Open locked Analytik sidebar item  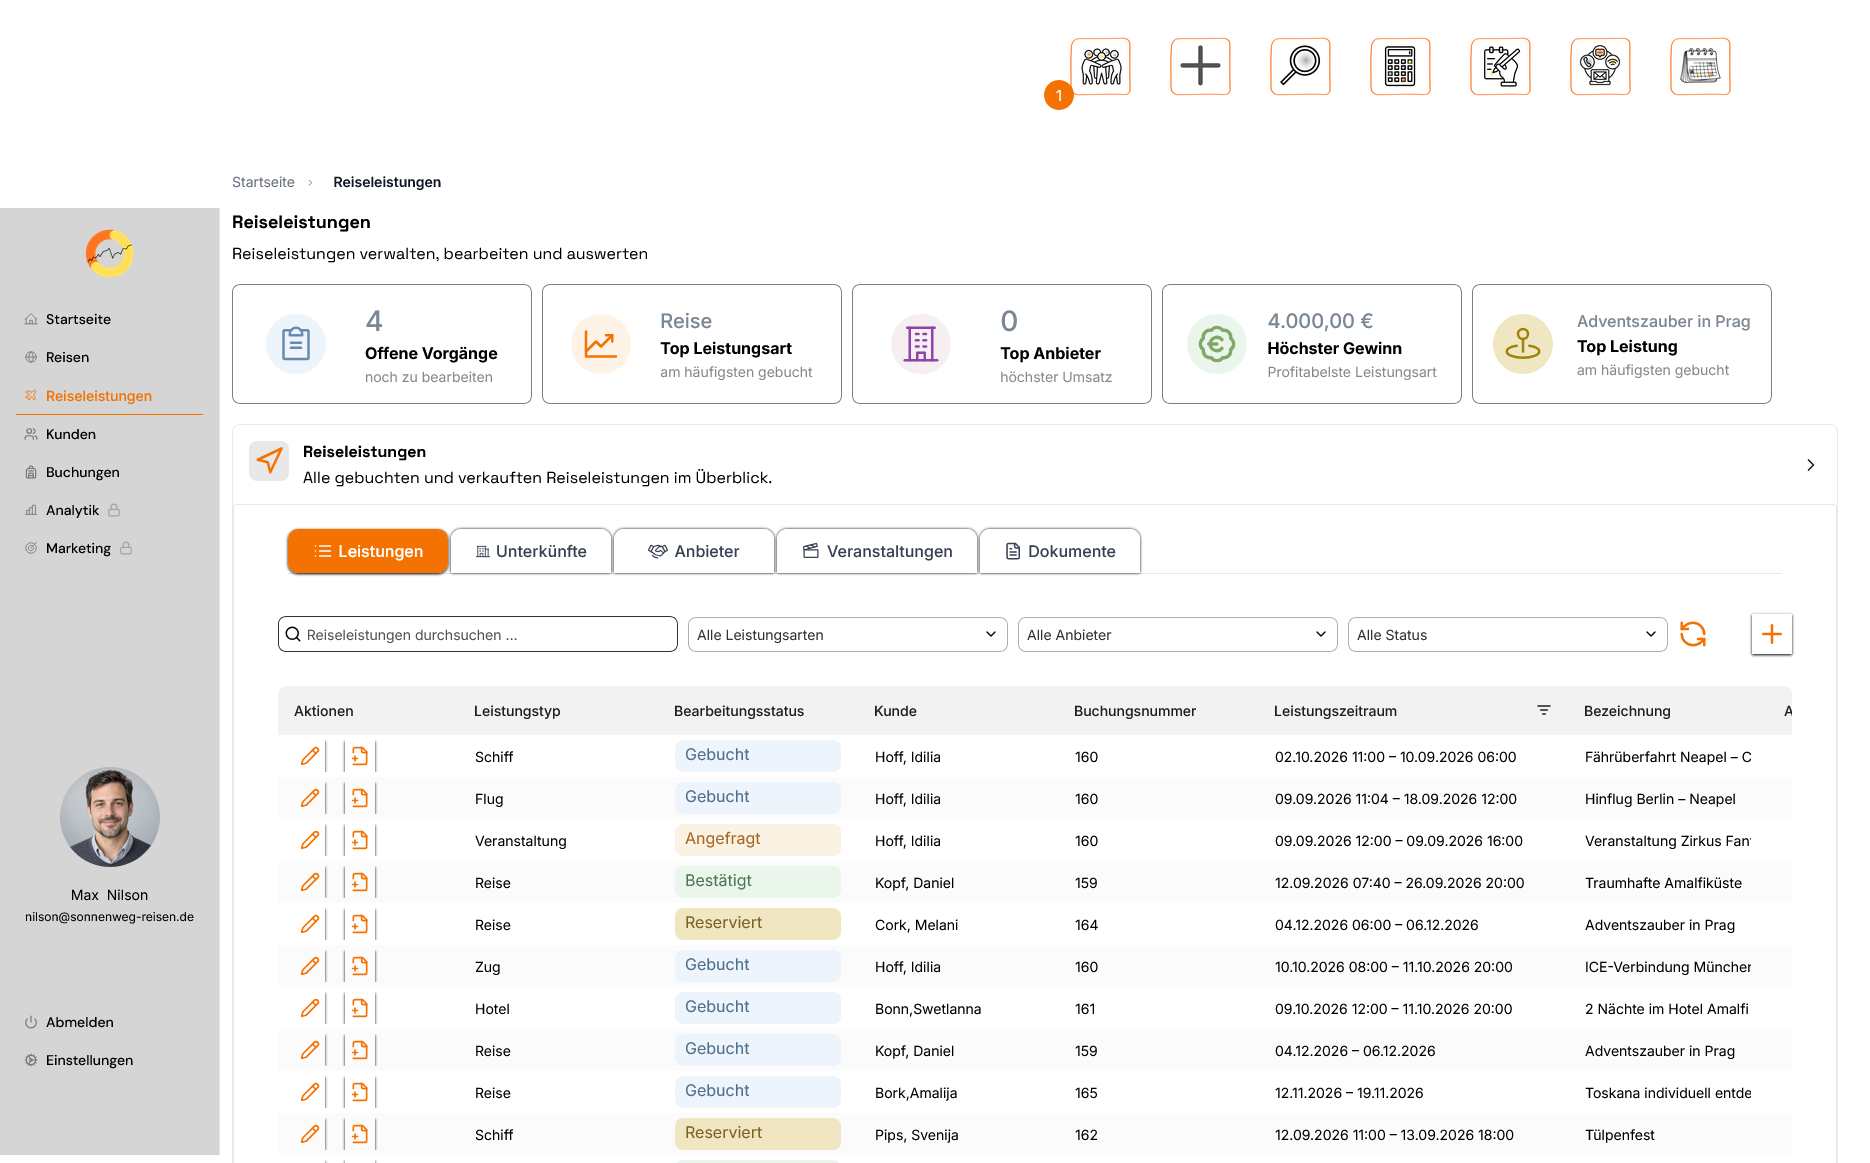72,510
